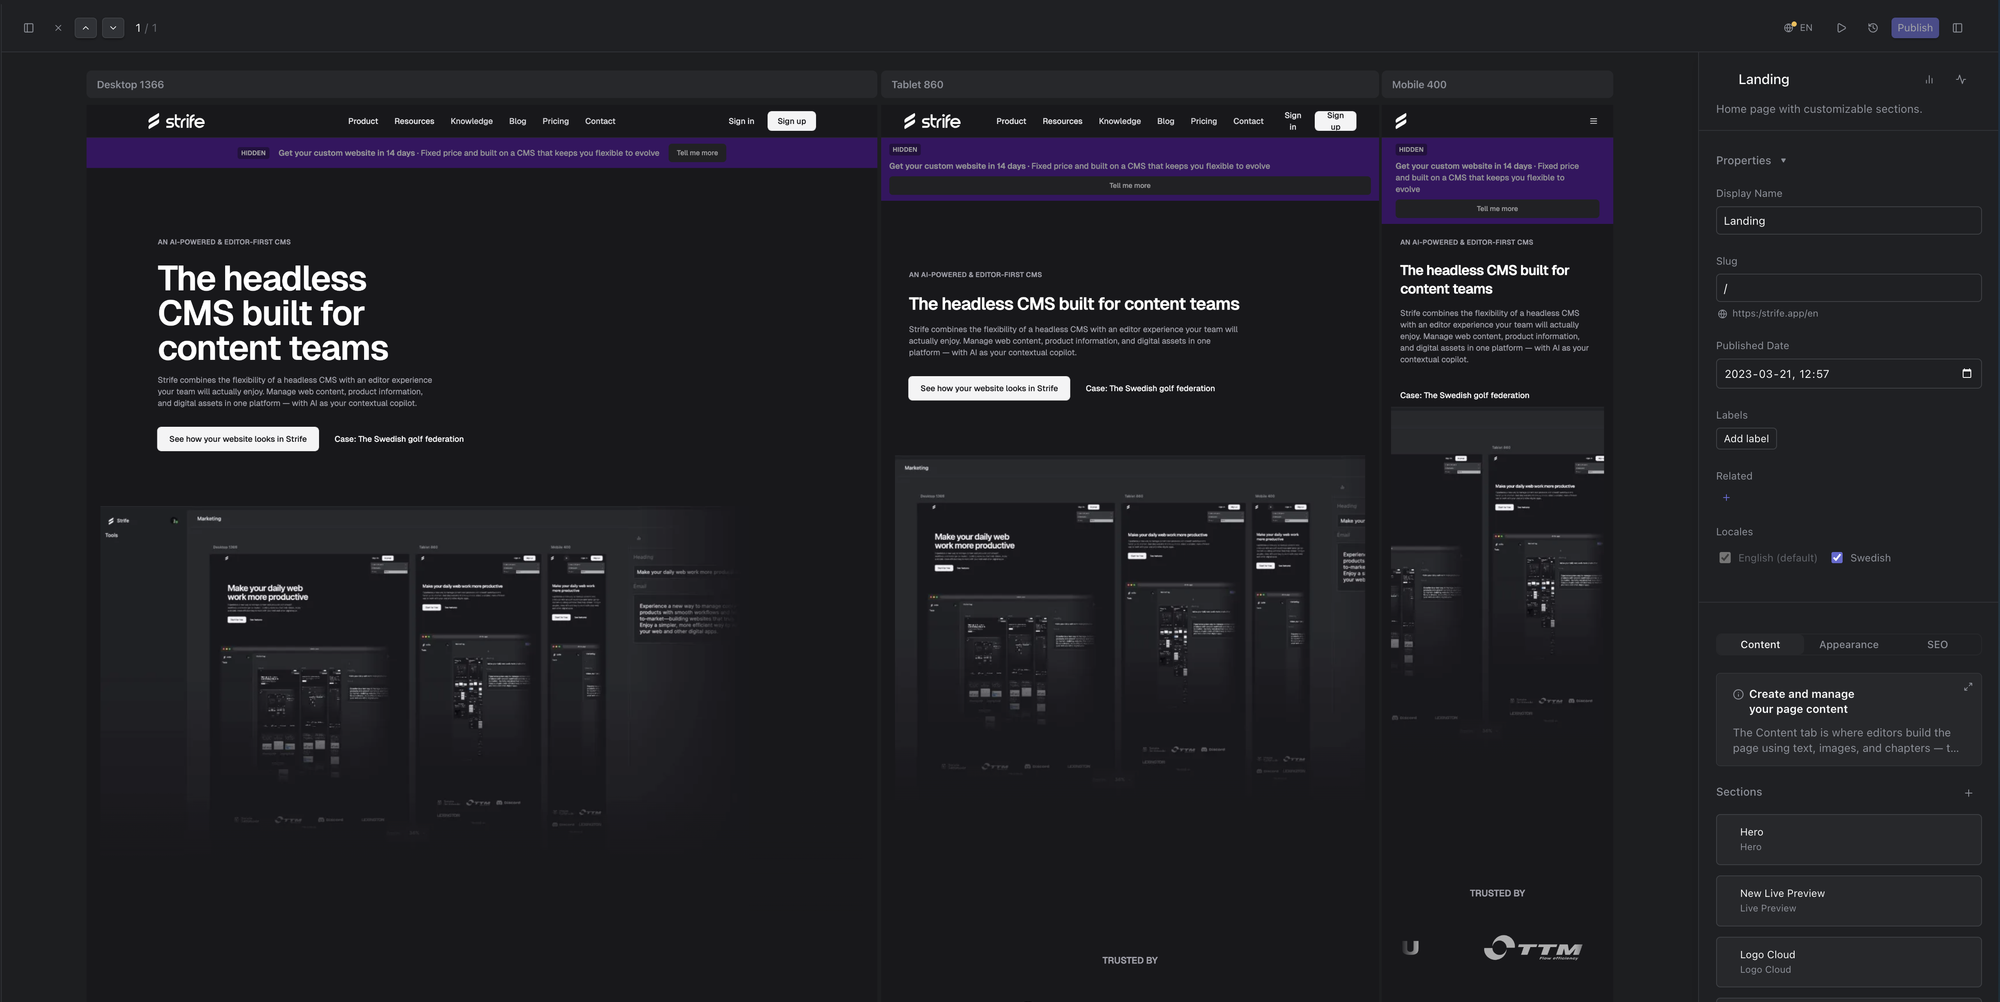2000x1002 pixels.
Task: Open the activity pulse icon beside Landing
Action: 1961,80
